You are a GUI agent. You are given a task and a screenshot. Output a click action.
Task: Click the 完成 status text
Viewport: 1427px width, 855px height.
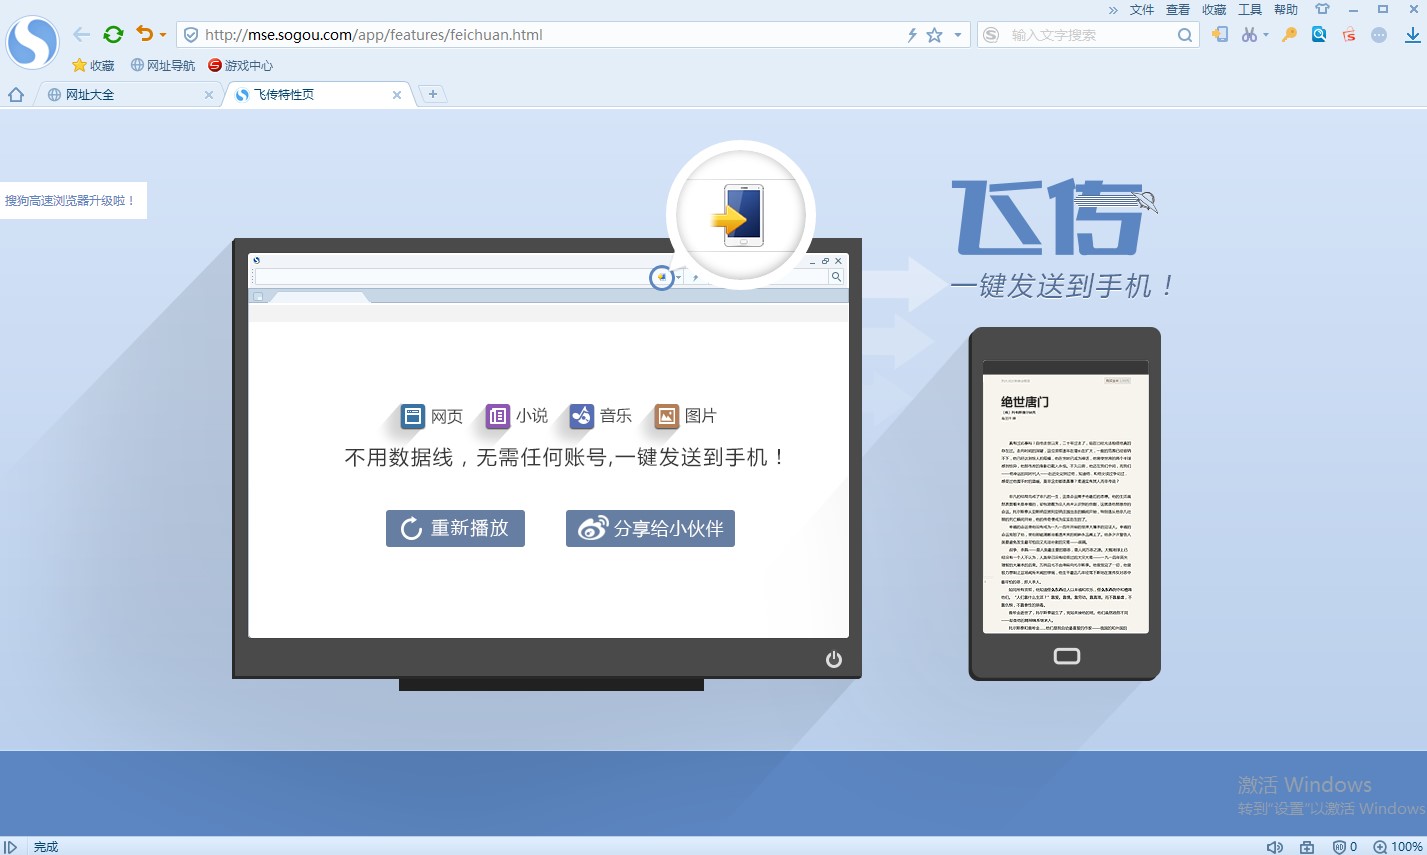[46, 847]
